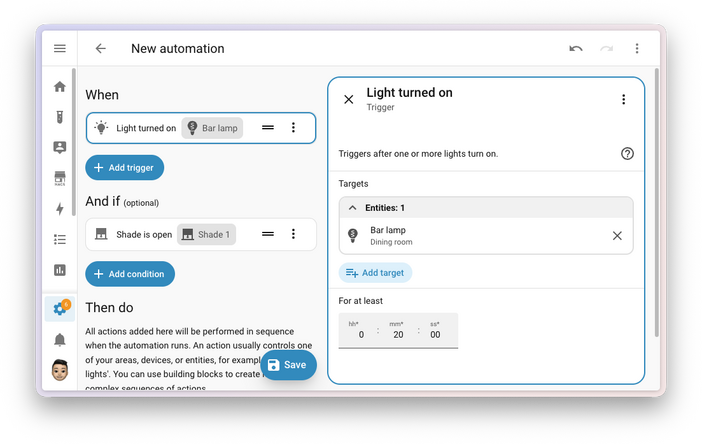The width and height of the screenshot is (702, 444).
Task: Grab the Shade is open drag handle
Action: point(268,234)
